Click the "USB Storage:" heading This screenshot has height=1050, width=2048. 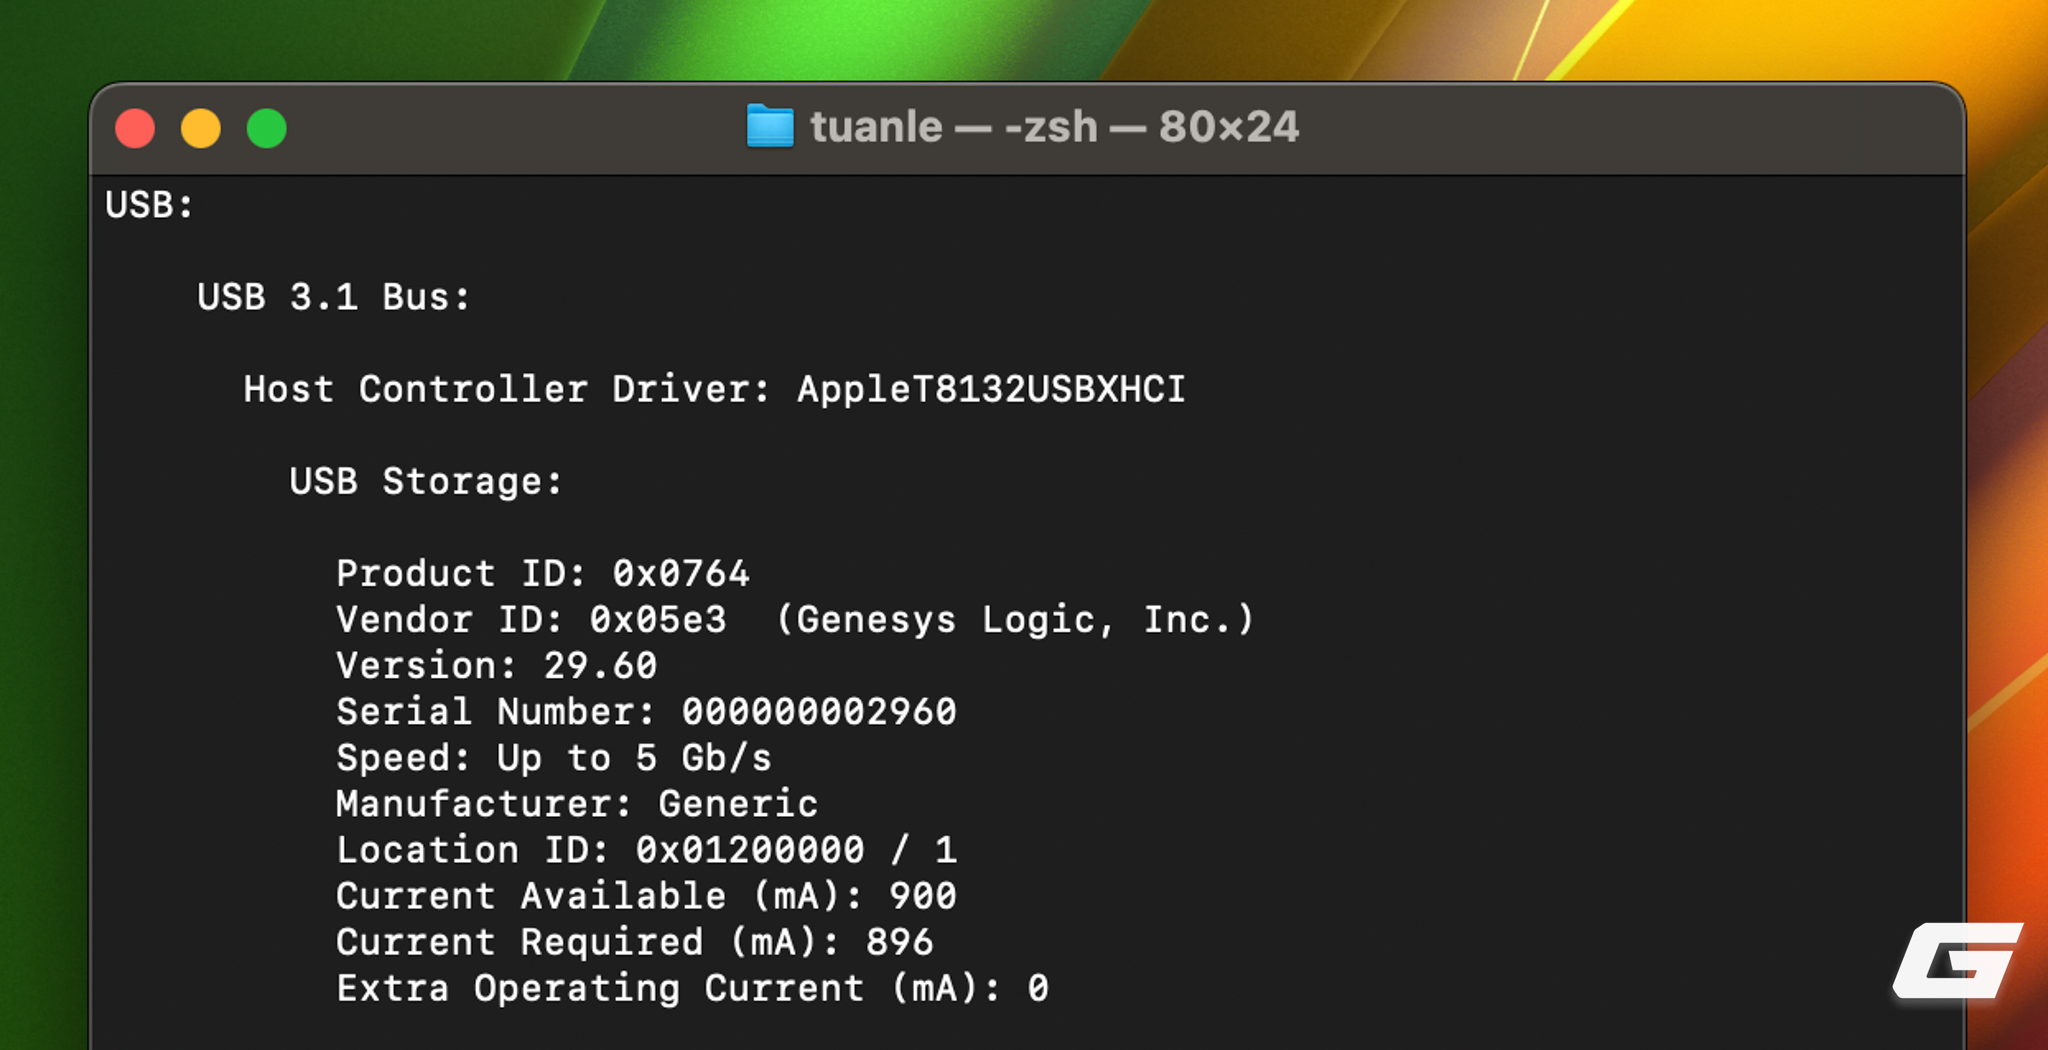(x=426, y=481)
